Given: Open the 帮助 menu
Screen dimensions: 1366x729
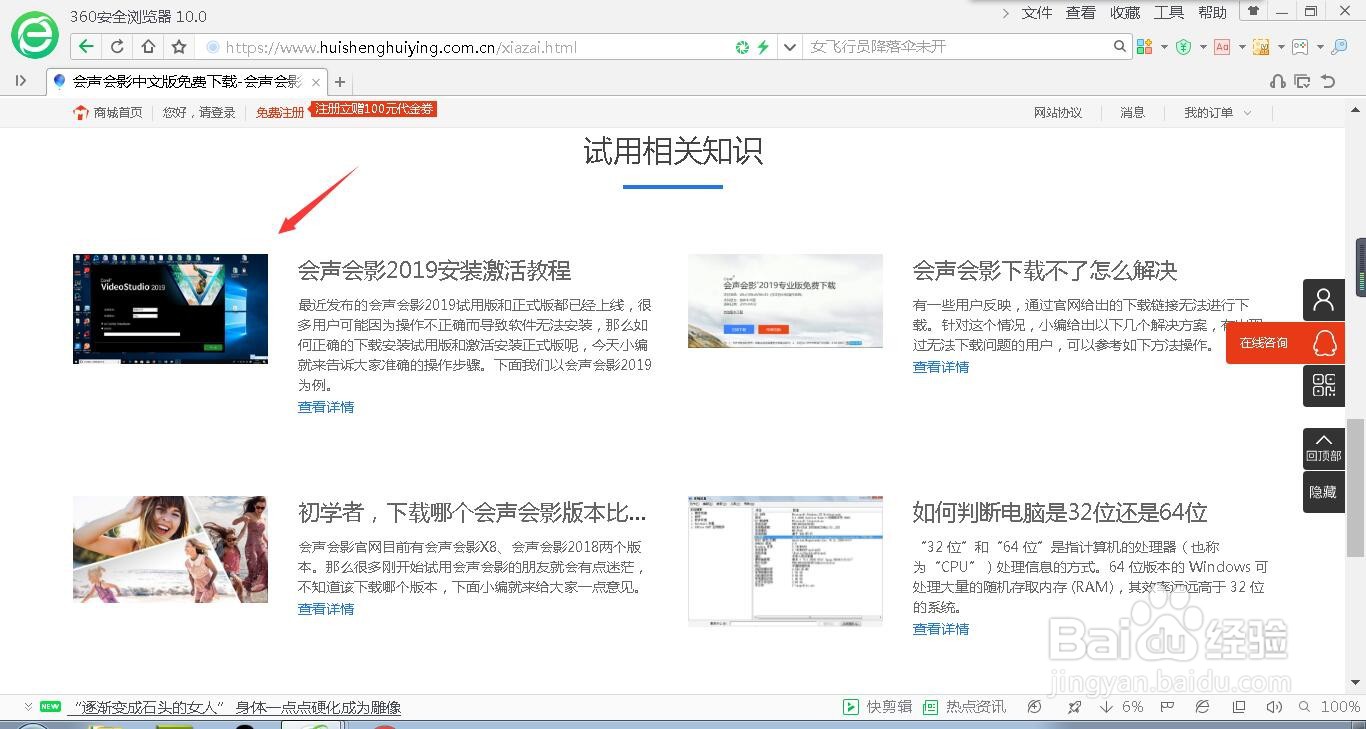Looking at the screenshot, I should coord(1212,13).
